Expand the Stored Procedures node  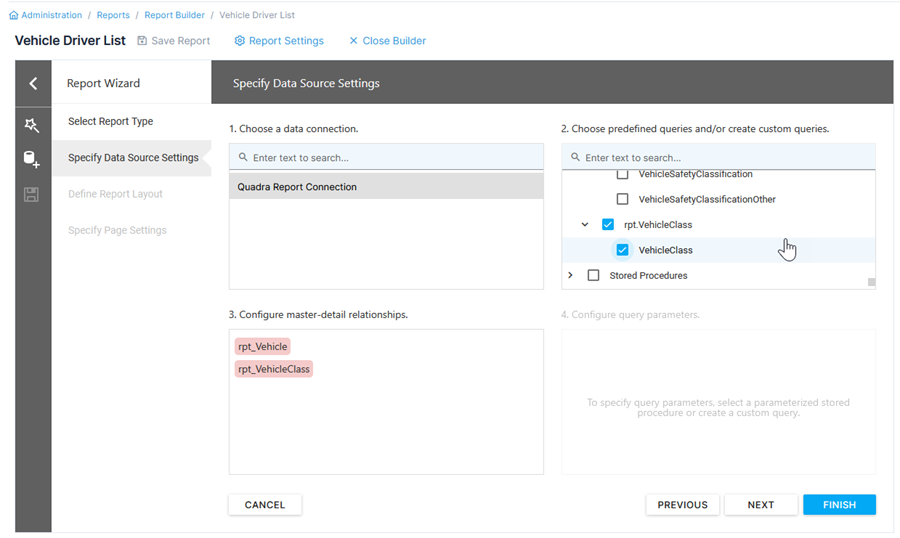(570, 275)
